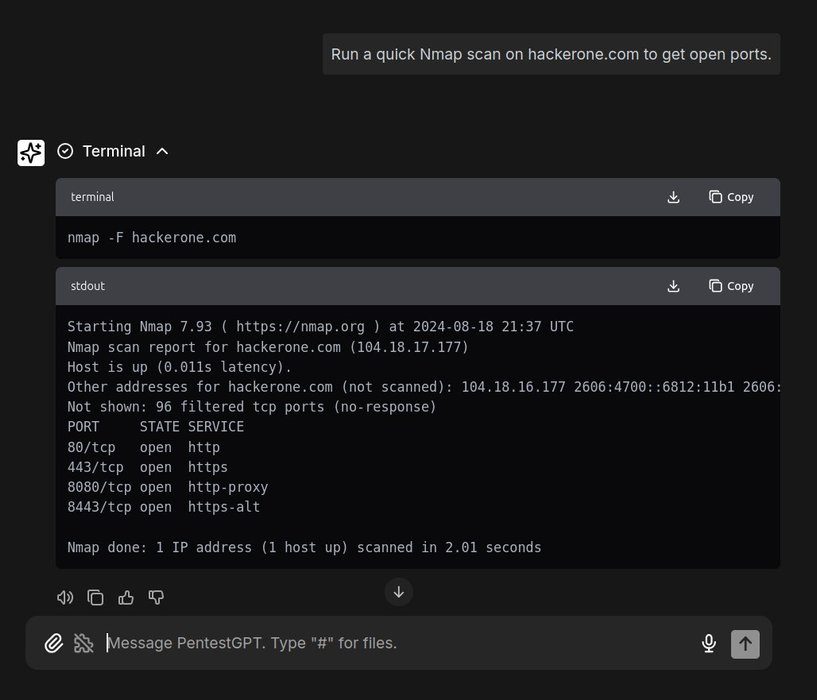Click the Terminal completed checkmark icon
The width and height of the screenshot is (817, 700).
[65, 151]
